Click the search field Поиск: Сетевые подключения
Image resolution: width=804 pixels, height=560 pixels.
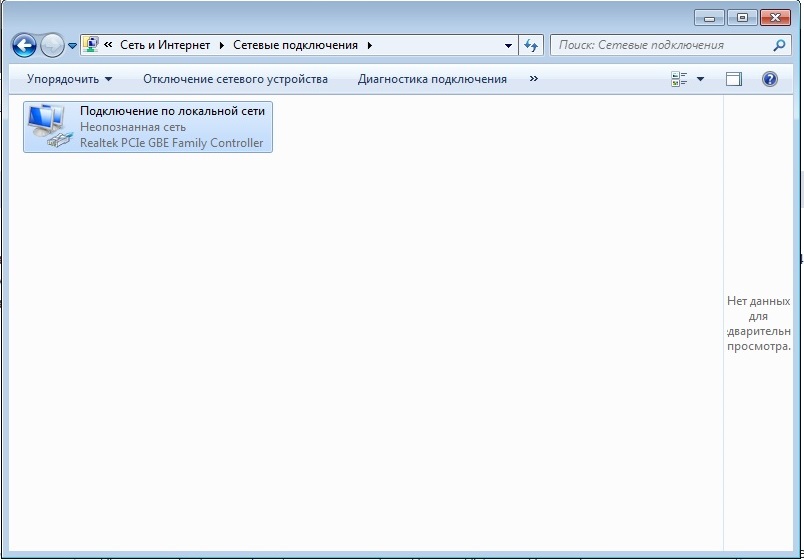660,45
